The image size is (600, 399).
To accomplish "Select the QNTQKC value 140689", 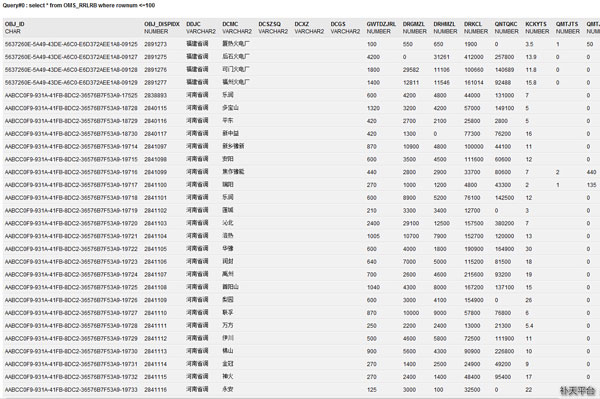I will click(504, 70).
